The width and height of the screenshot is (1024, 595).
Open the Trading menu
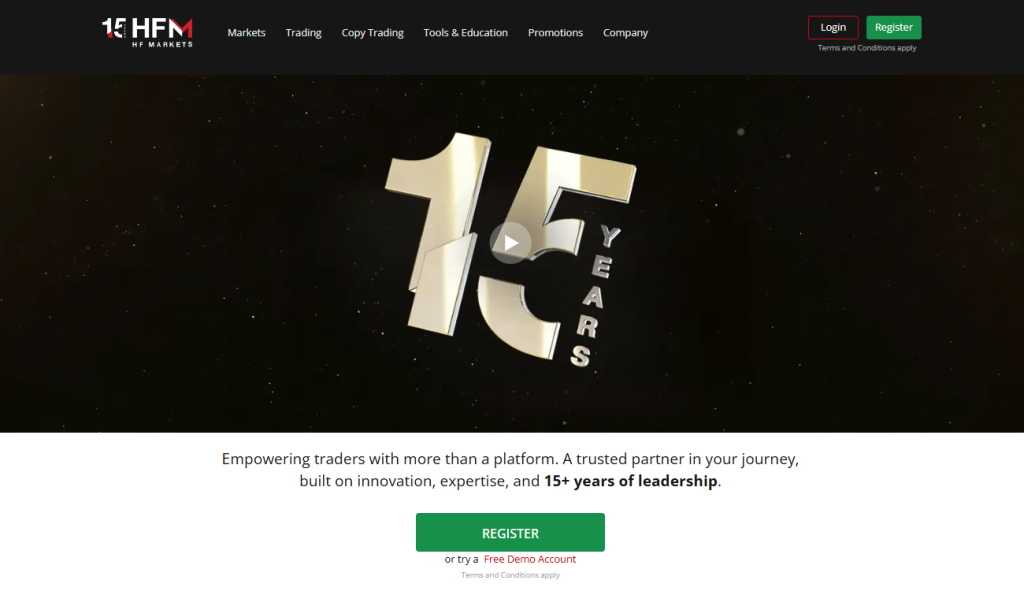click(x=303, y=33)
